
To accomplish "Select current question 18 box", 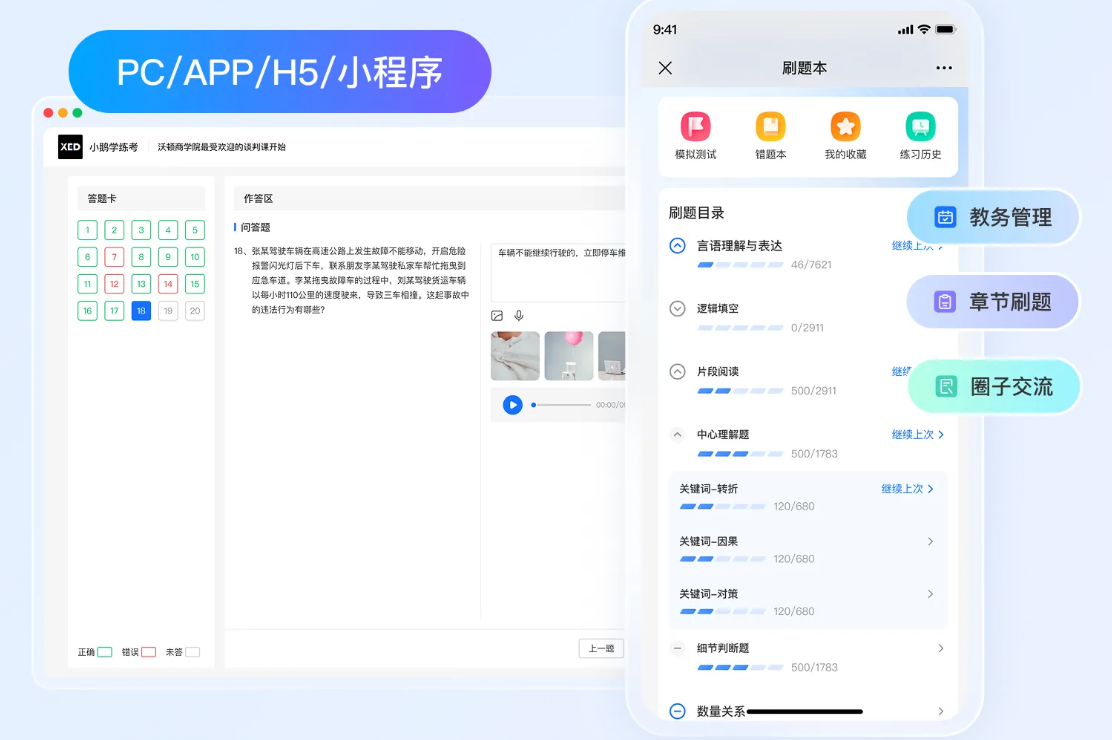I will (x=141, y=311).
